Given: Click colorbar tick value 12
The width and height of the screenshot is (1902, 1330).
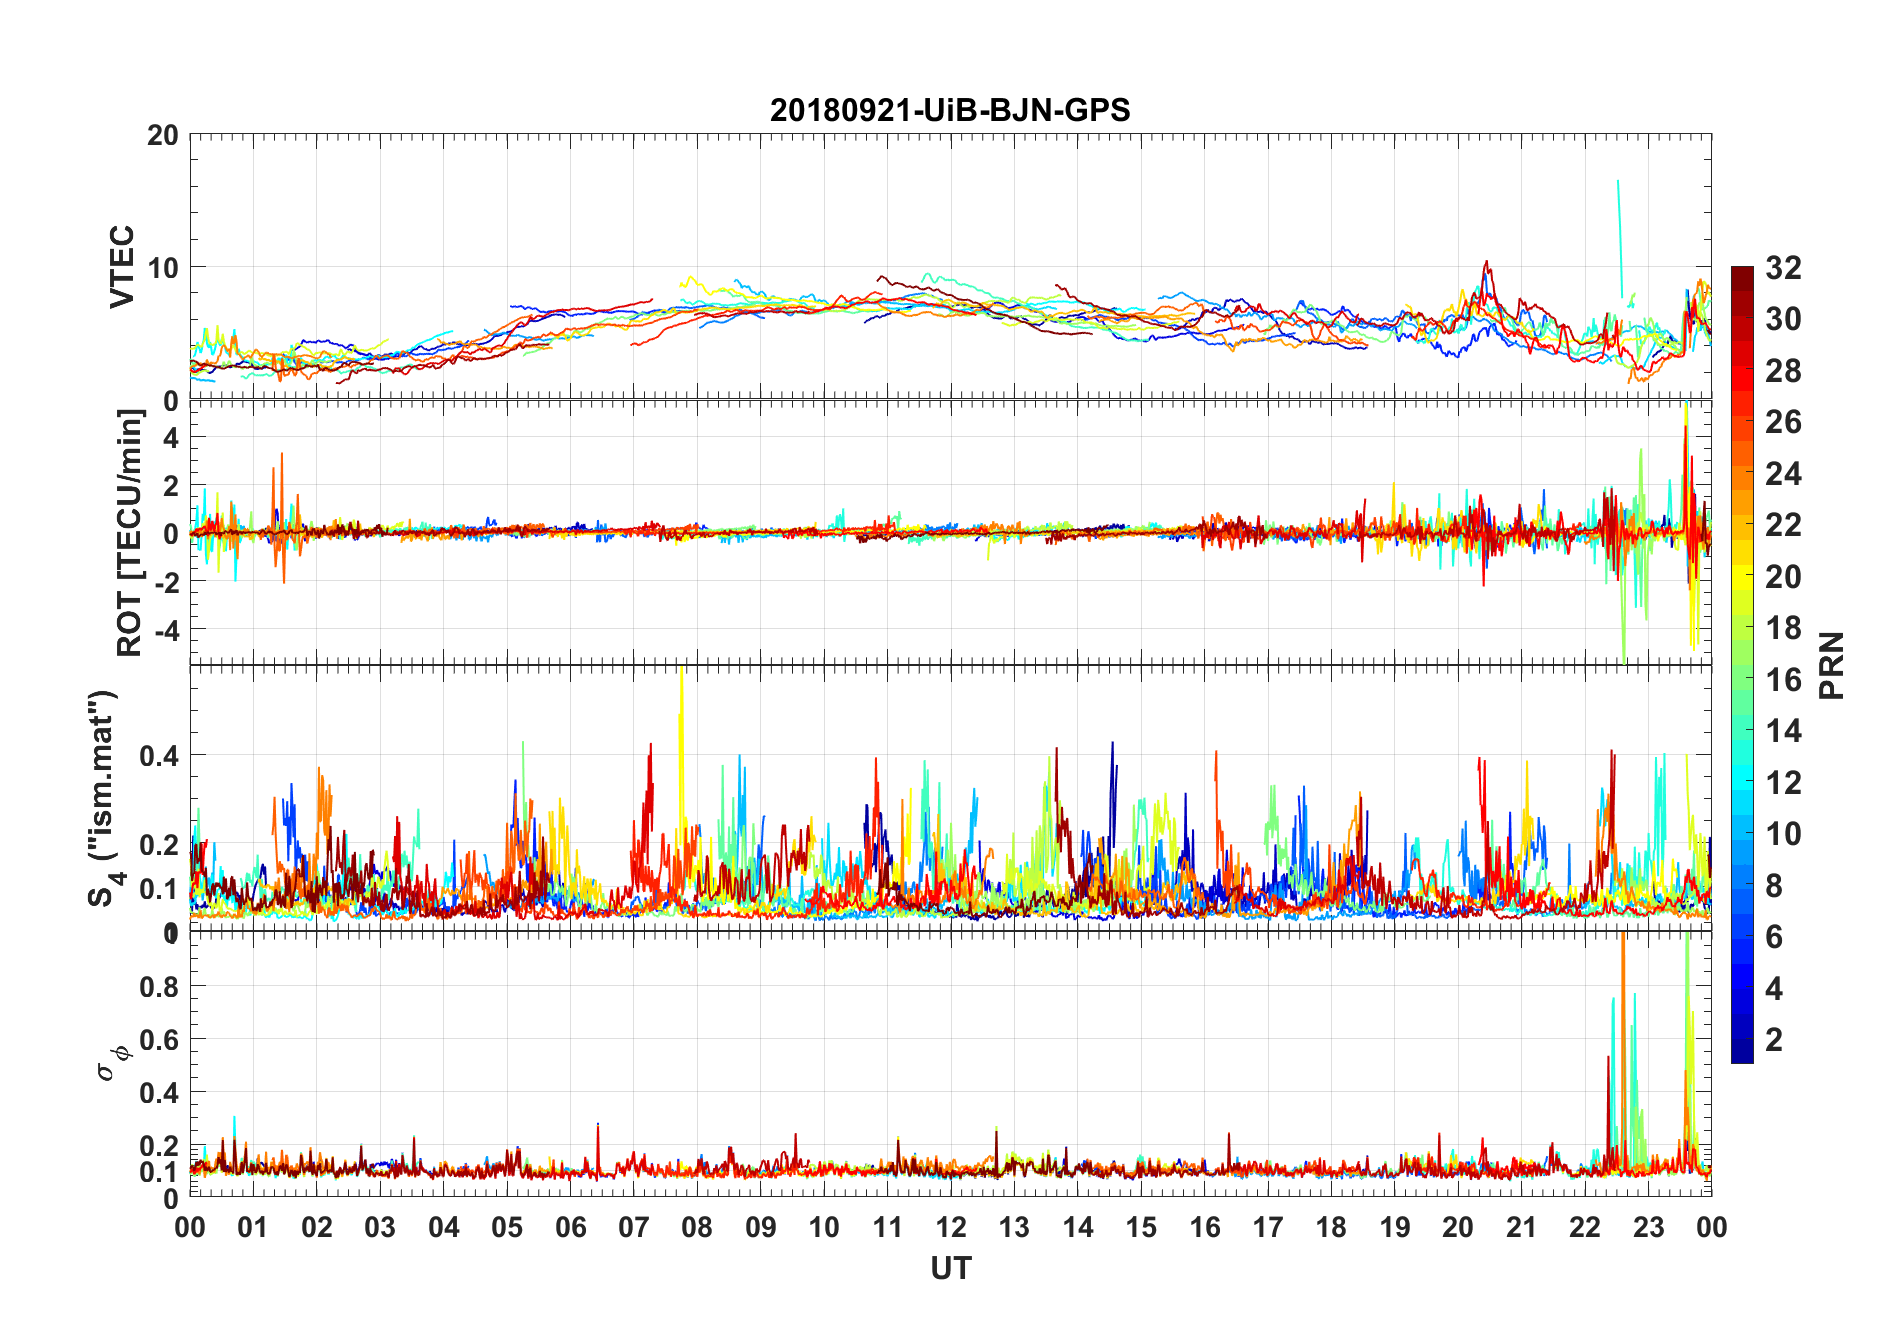Looking at the screenshot, I should coord(1783,782).
